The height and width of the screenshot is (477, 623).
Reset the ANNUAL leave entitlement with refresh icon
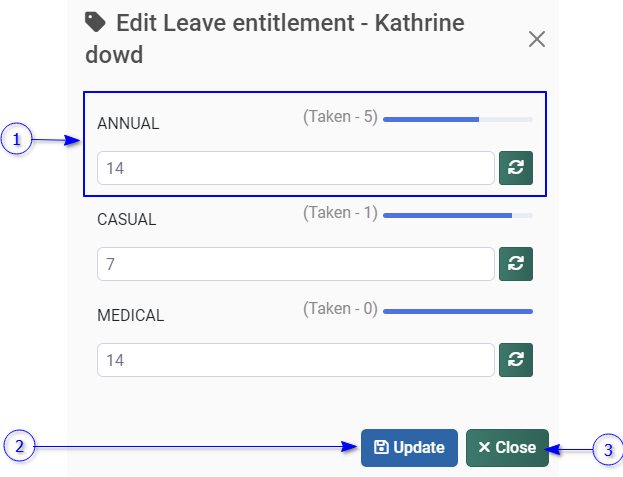pyautogui.click(x=516, y=168)
